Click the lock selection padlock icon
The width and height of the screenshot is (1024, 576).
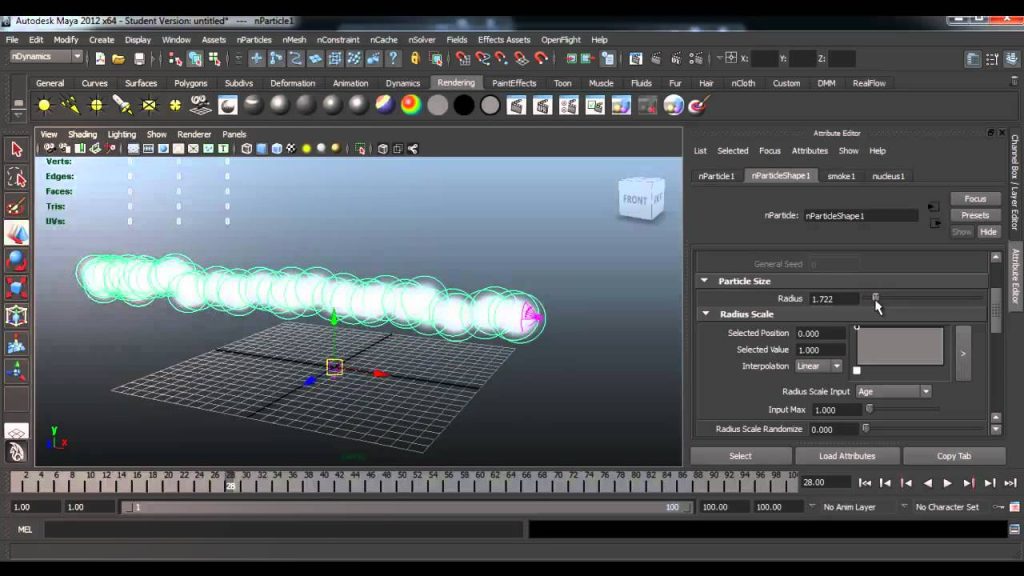415,59
